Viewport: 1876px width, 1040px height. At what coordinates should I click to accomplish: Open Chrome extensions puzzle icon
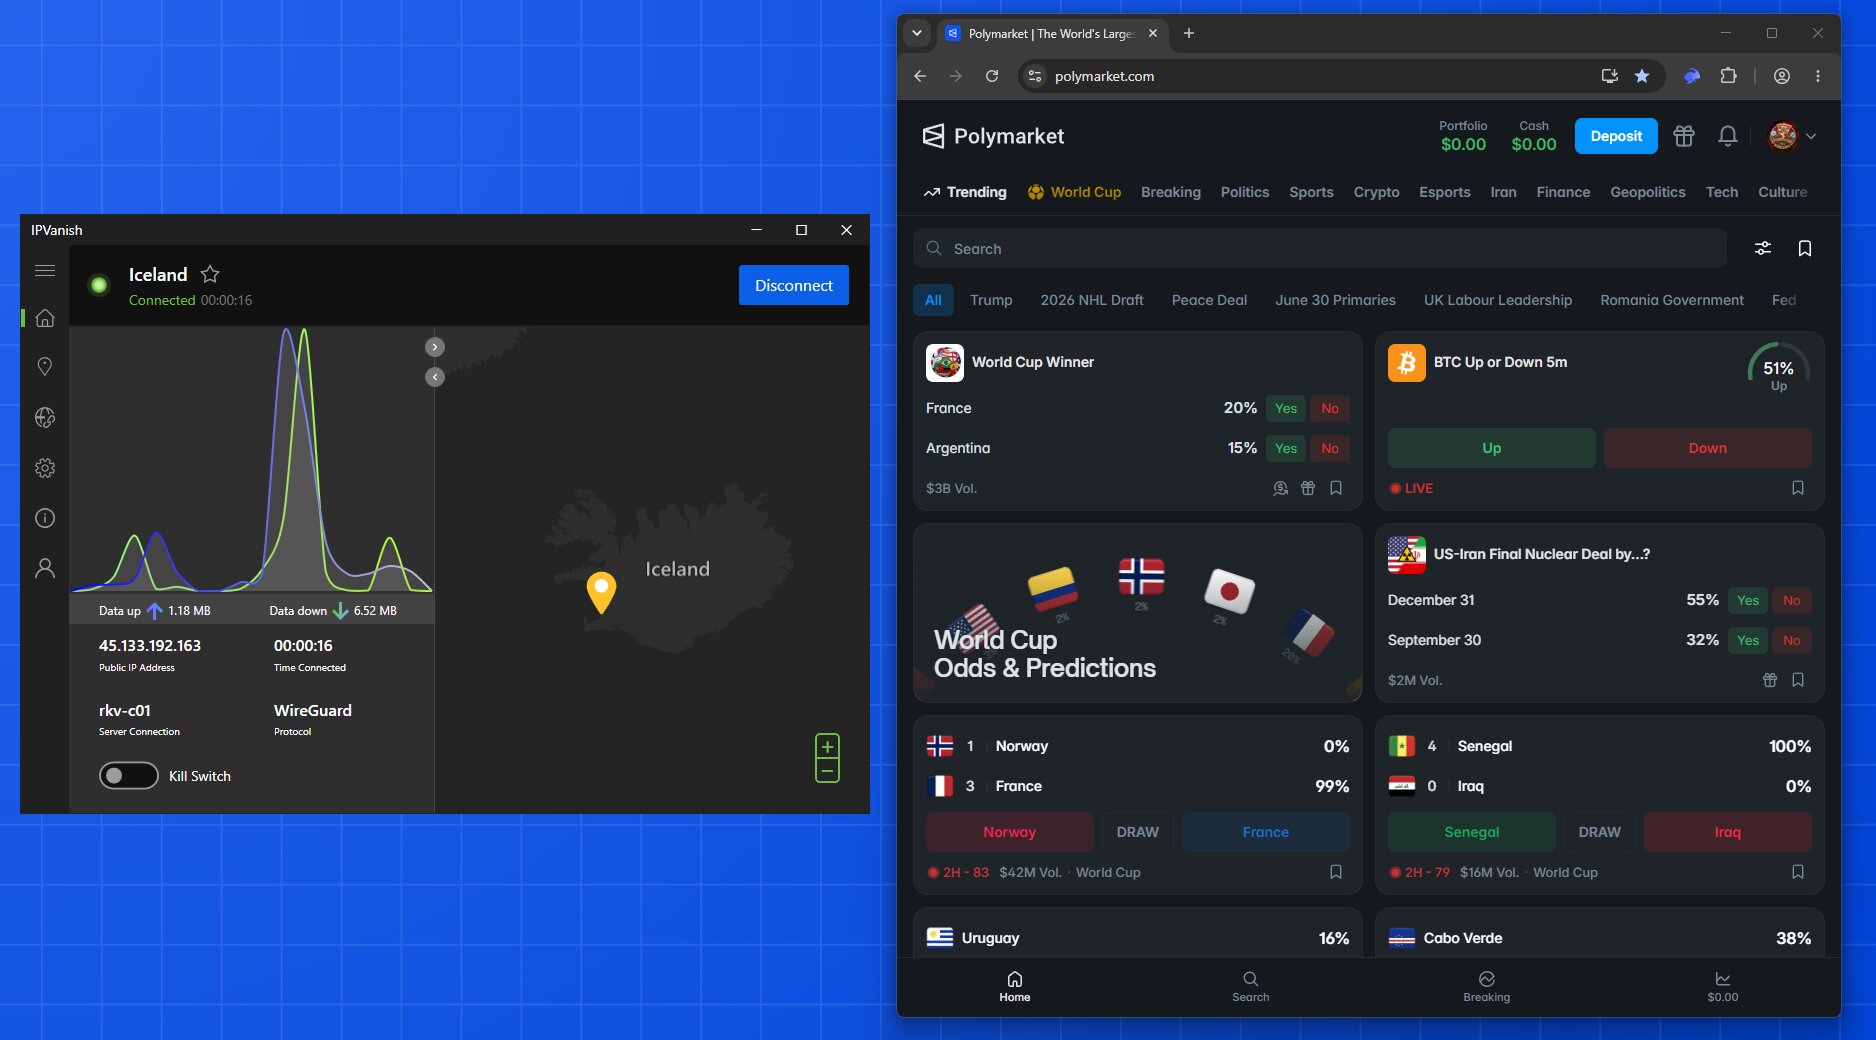click(x=1728, y=76)
